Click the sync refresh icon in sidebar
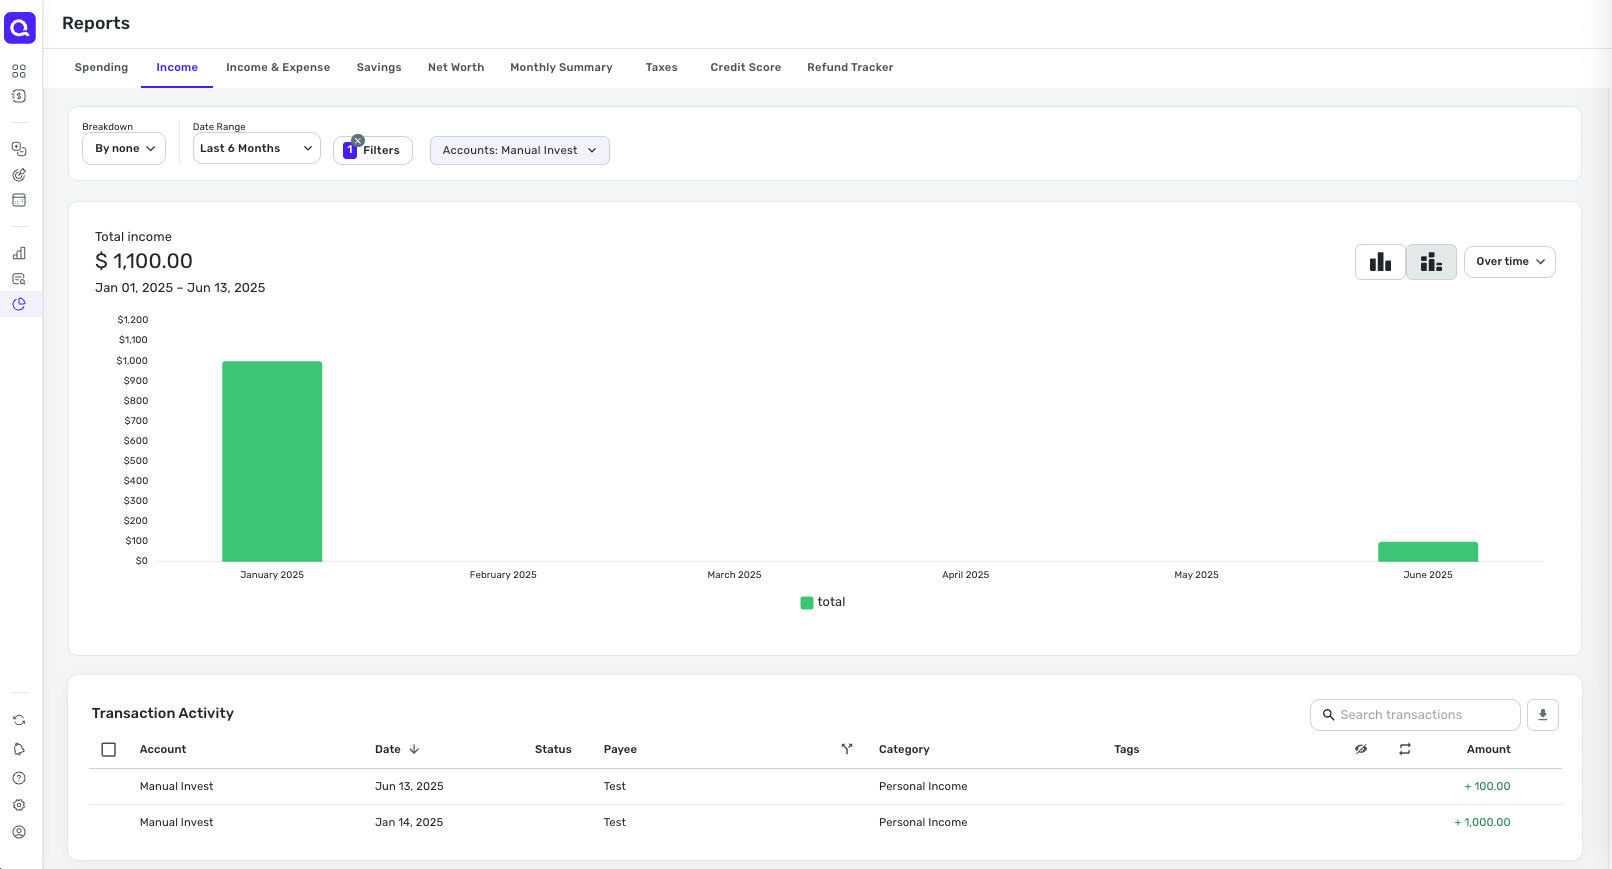The width and height of the screenshot is (1612, 869). [x=19, y=720]
